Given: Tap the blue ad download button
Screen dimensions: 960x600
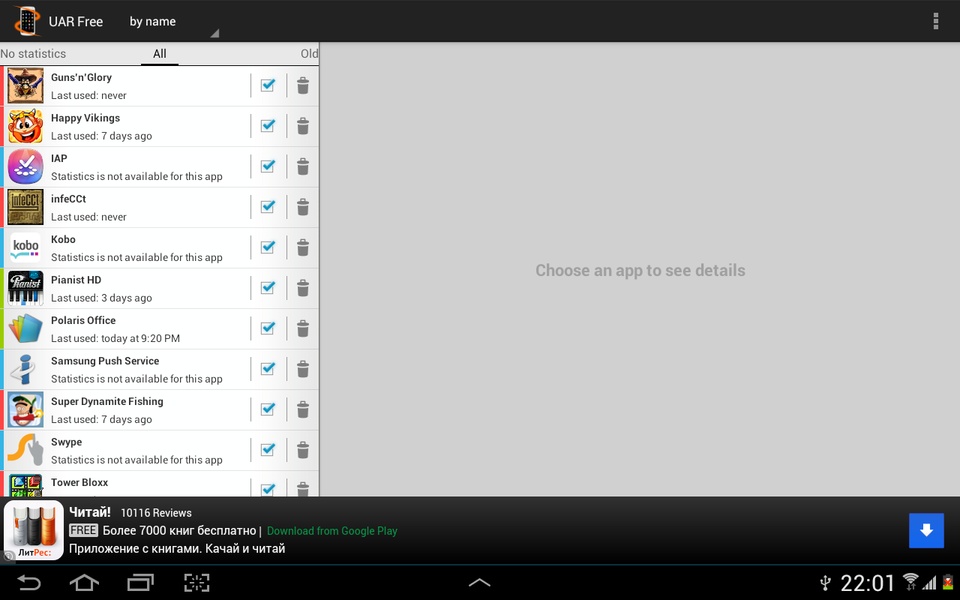Looking at the screenshot, I should tap(926, 530).
